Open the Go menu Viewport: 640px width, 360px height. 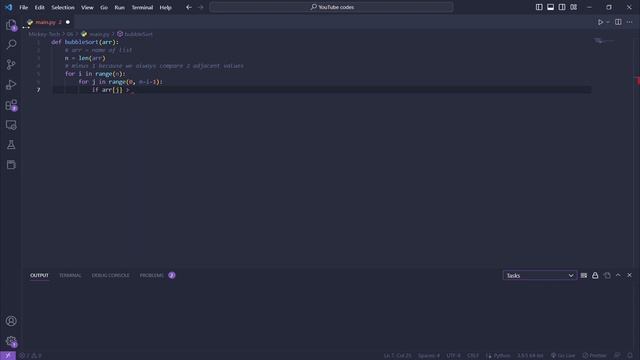pos(104,7)
